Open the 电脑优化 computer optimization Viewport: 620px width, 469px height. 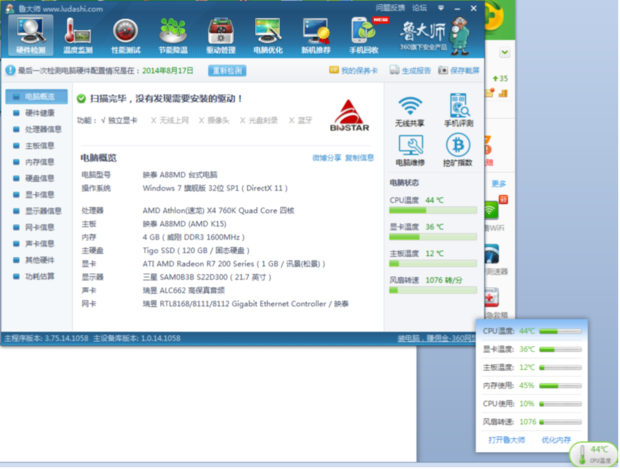(x=268, y=36)
